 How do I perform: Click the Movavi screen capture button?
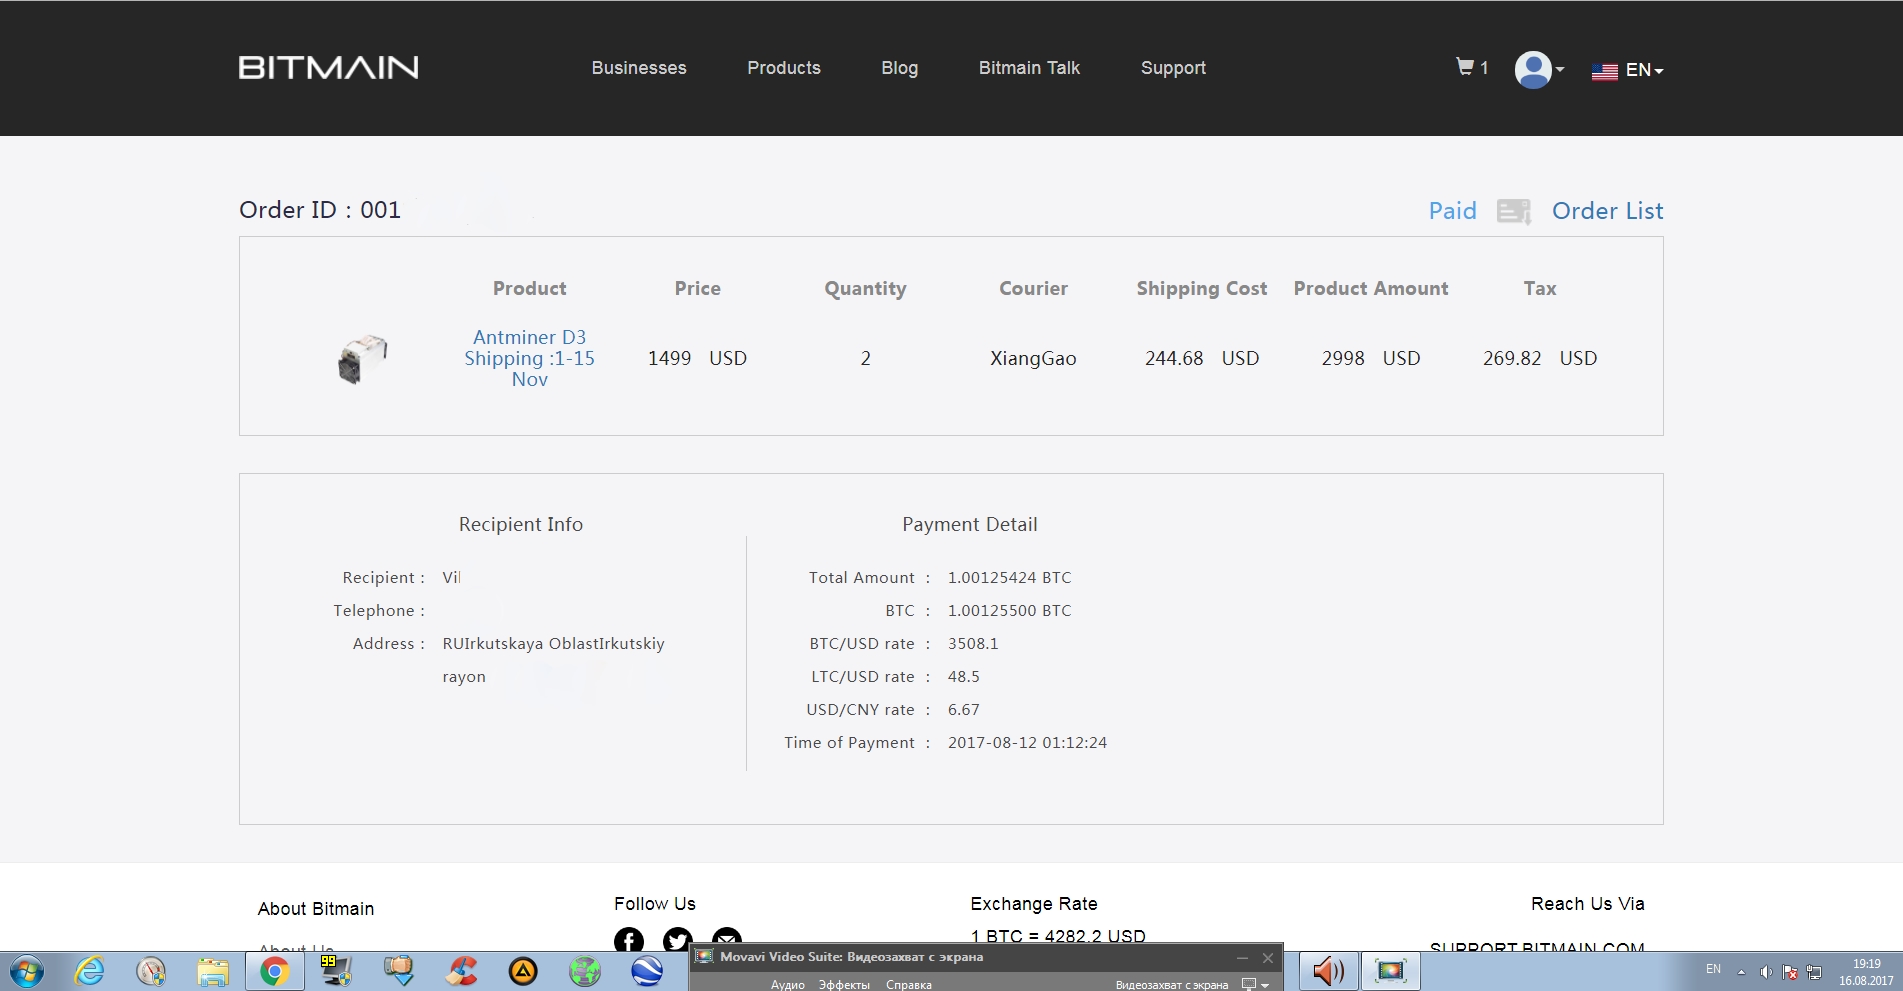pos(1391,971)
